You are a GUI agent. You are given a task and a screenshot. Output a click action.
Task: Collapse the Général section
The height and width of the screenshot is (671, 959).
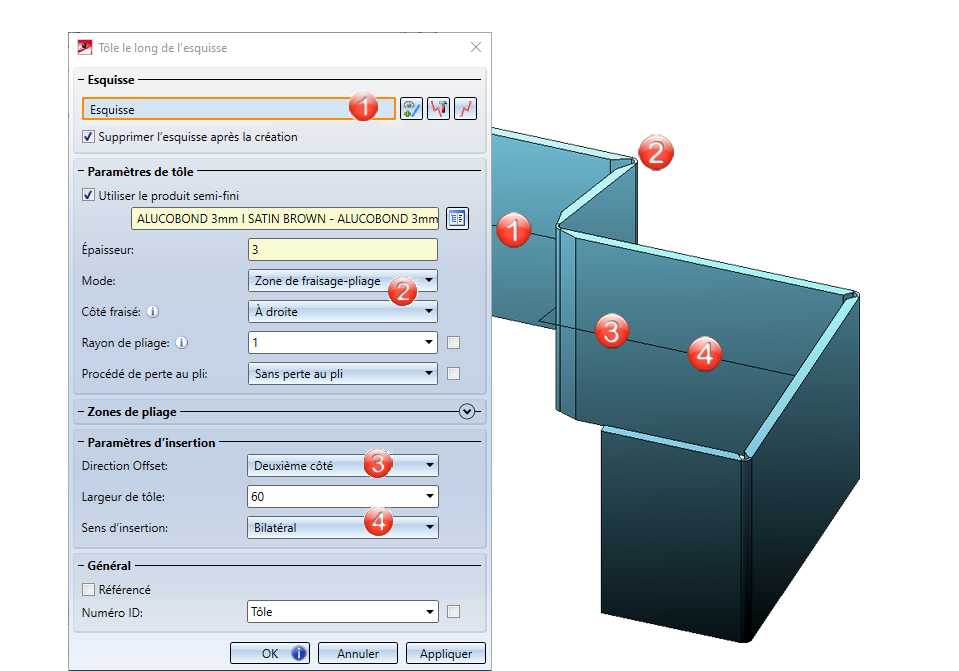pyautogui.click(x=81, y=565)
